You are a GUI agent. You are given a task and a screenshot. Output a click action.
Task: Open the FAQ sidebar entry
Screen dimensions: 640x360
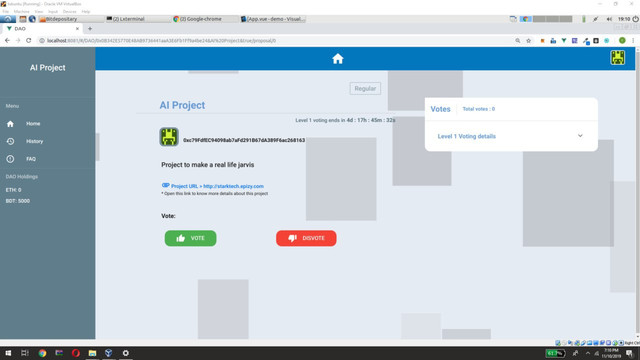coord(31,159)
